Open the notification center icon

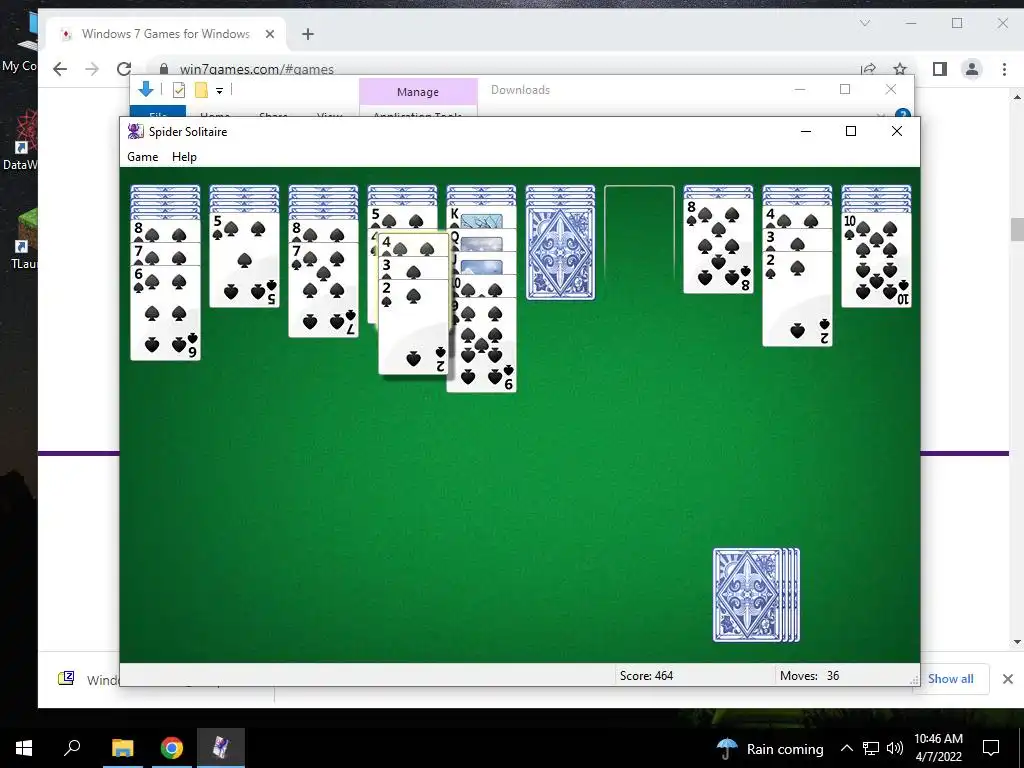991,748
